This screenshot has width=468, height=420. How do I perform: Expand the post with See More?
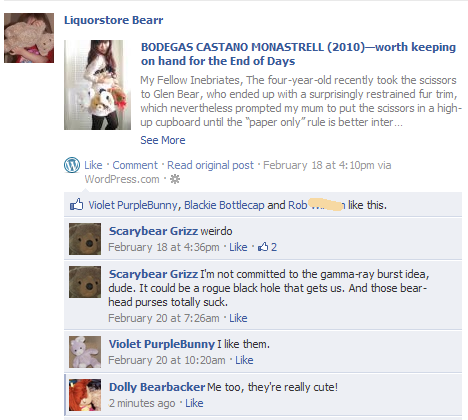[x=163, y=140]
